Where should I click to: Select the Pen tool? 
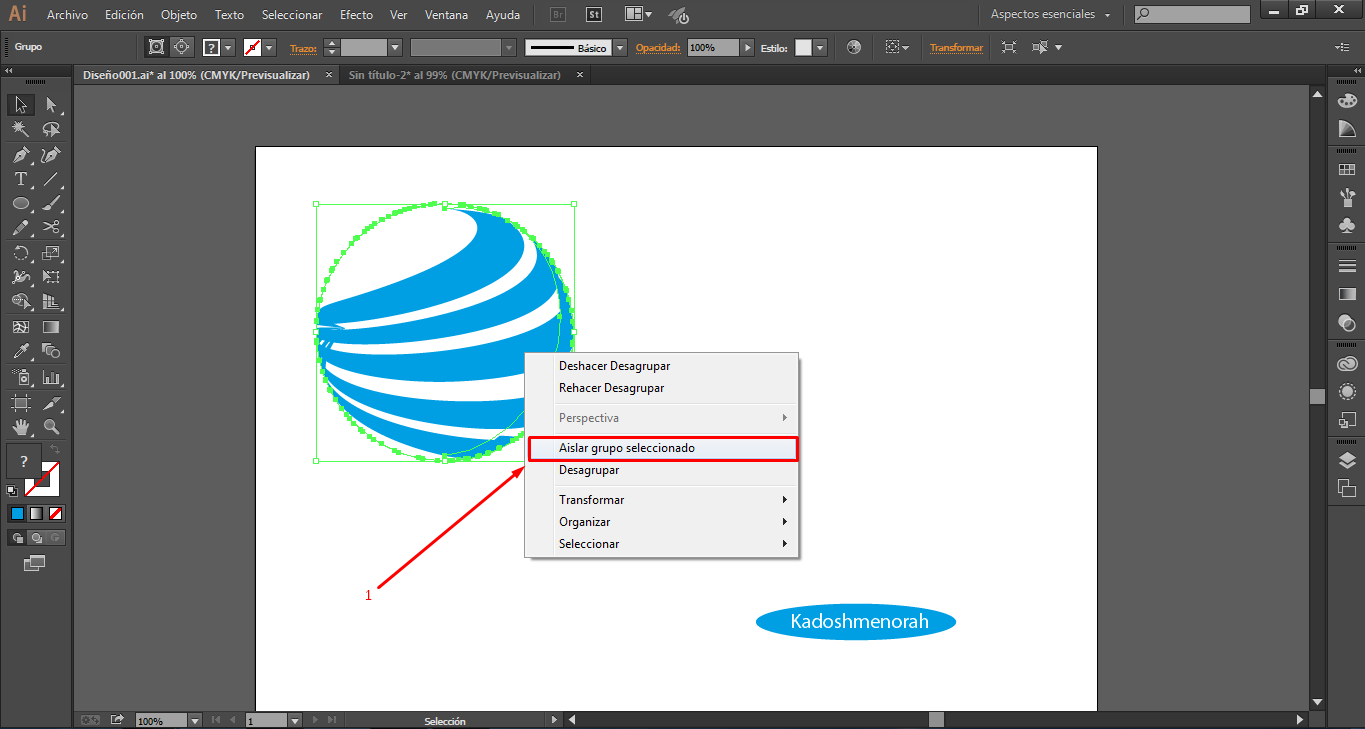click(20, 155)
